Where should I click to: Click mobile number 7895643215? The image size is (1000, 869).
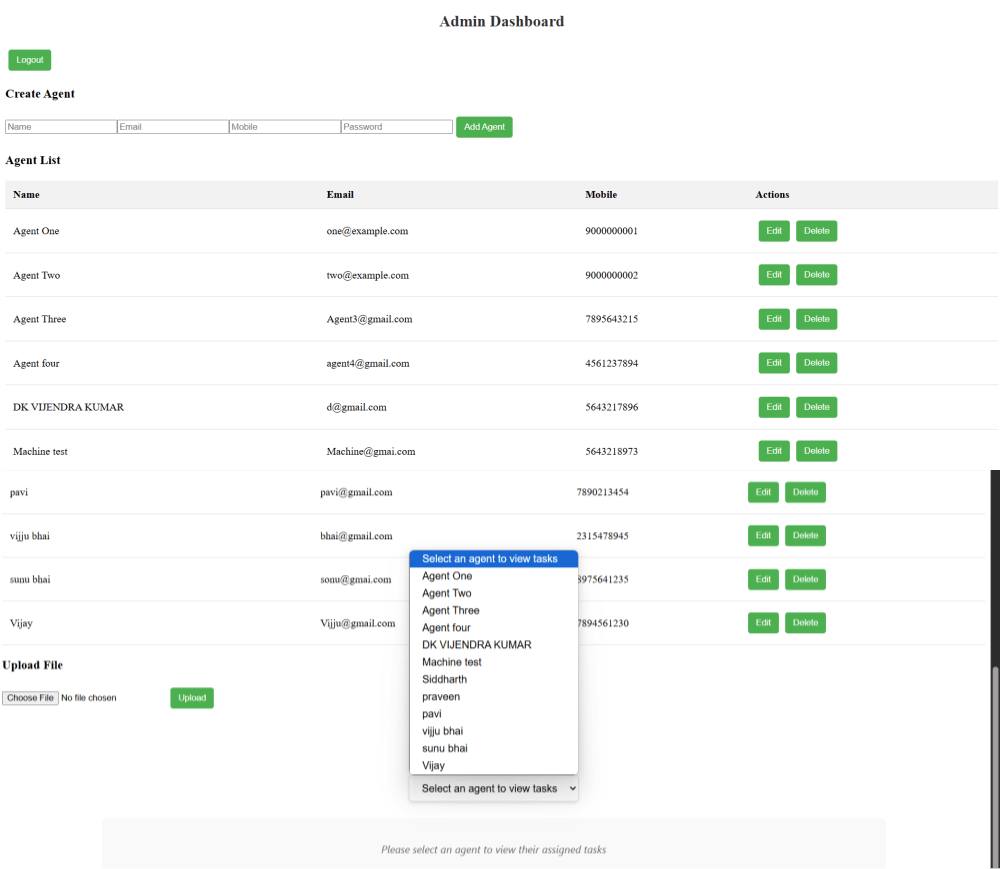(x=612, y=319)
